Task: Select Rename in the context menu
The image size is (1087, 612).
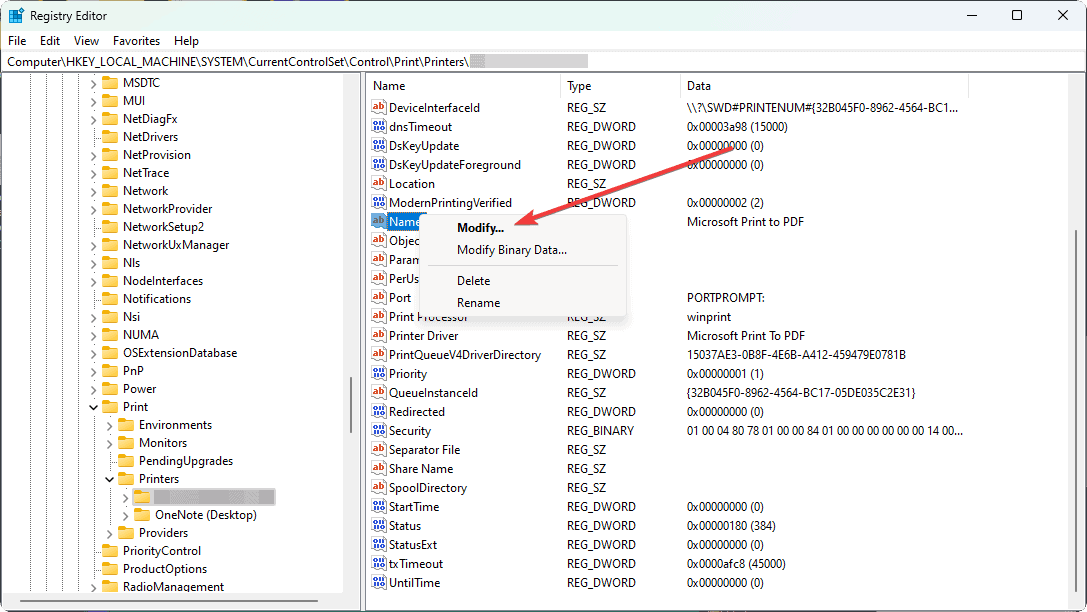Action: coord(478,302)
